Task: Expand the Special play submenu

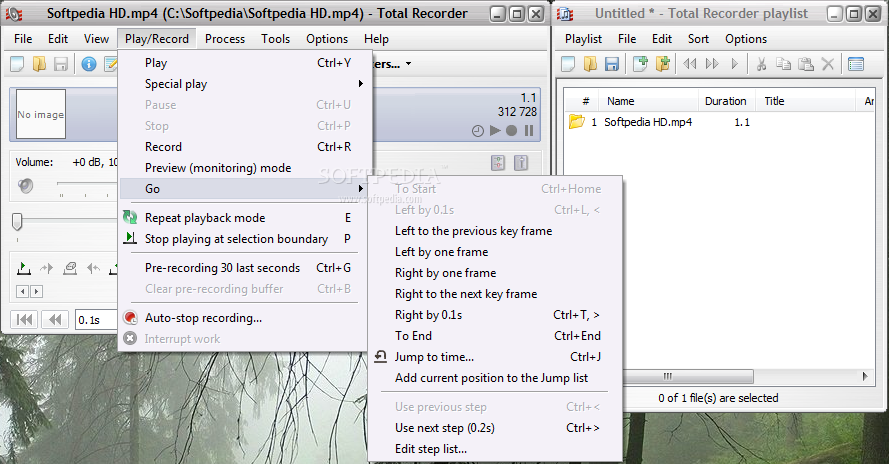Action: pos(245,84)
